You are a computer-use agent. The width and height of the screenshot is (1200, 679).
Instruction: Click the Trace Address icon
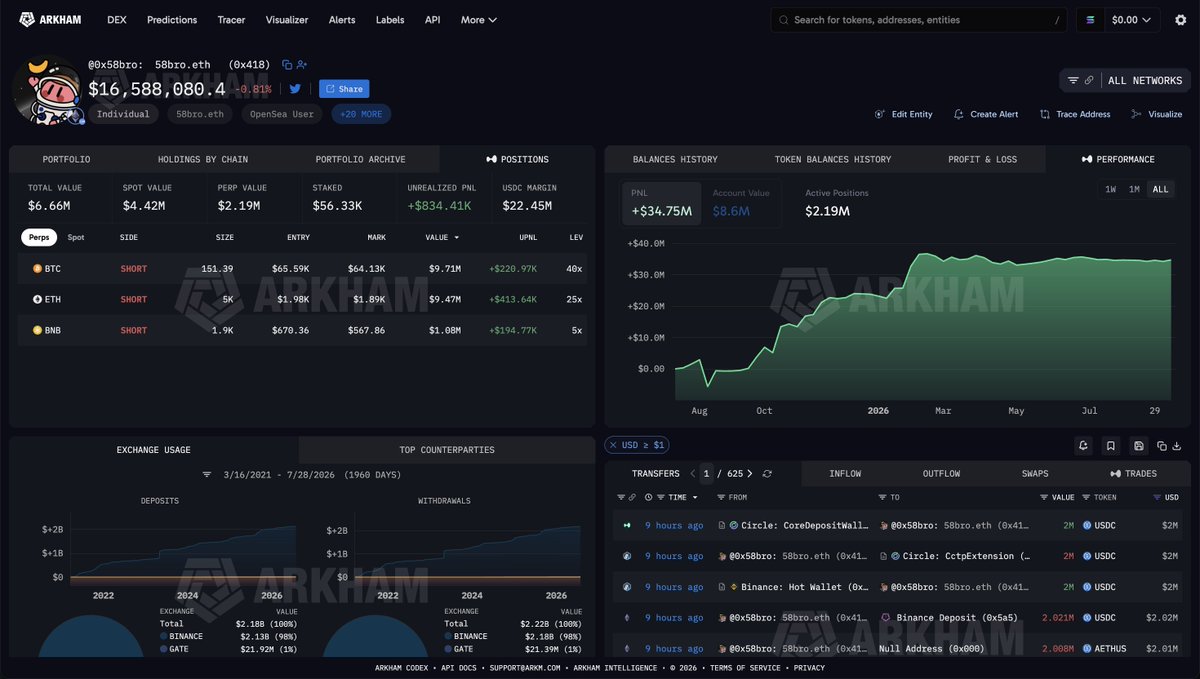[1045, 114]
